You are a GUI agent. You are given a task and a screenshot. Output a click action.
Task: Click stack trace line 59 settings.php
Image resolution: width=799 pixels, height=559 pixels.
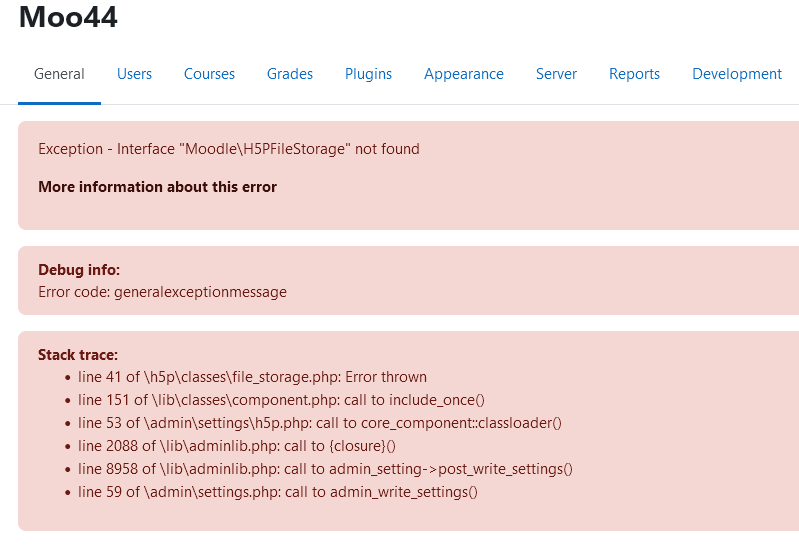278,492
